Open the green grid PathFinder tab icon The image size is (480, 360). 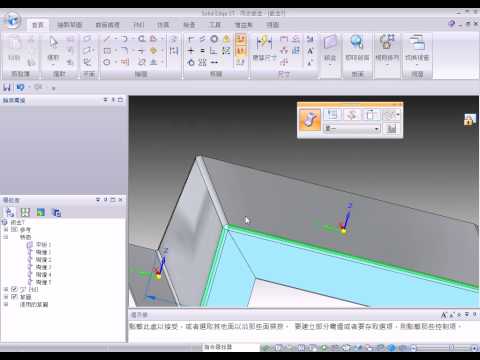coord(25,212)
